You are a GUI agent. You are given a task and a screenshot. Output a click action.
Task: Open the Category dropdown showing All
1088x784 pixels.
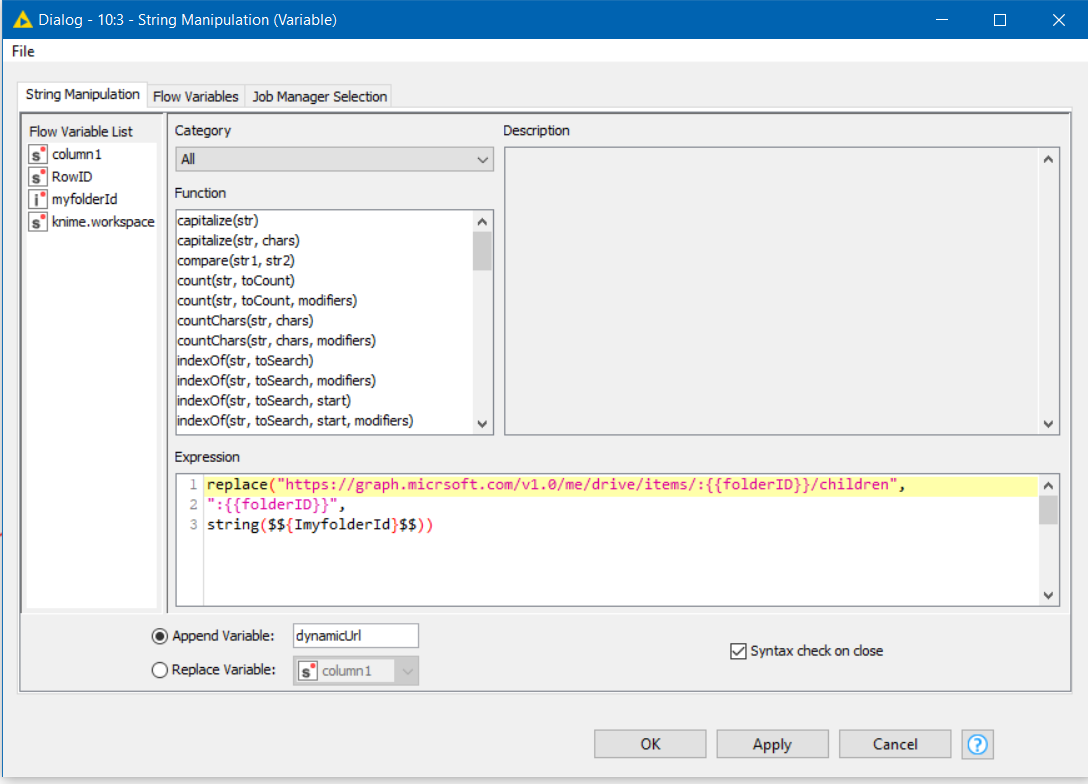334,160
